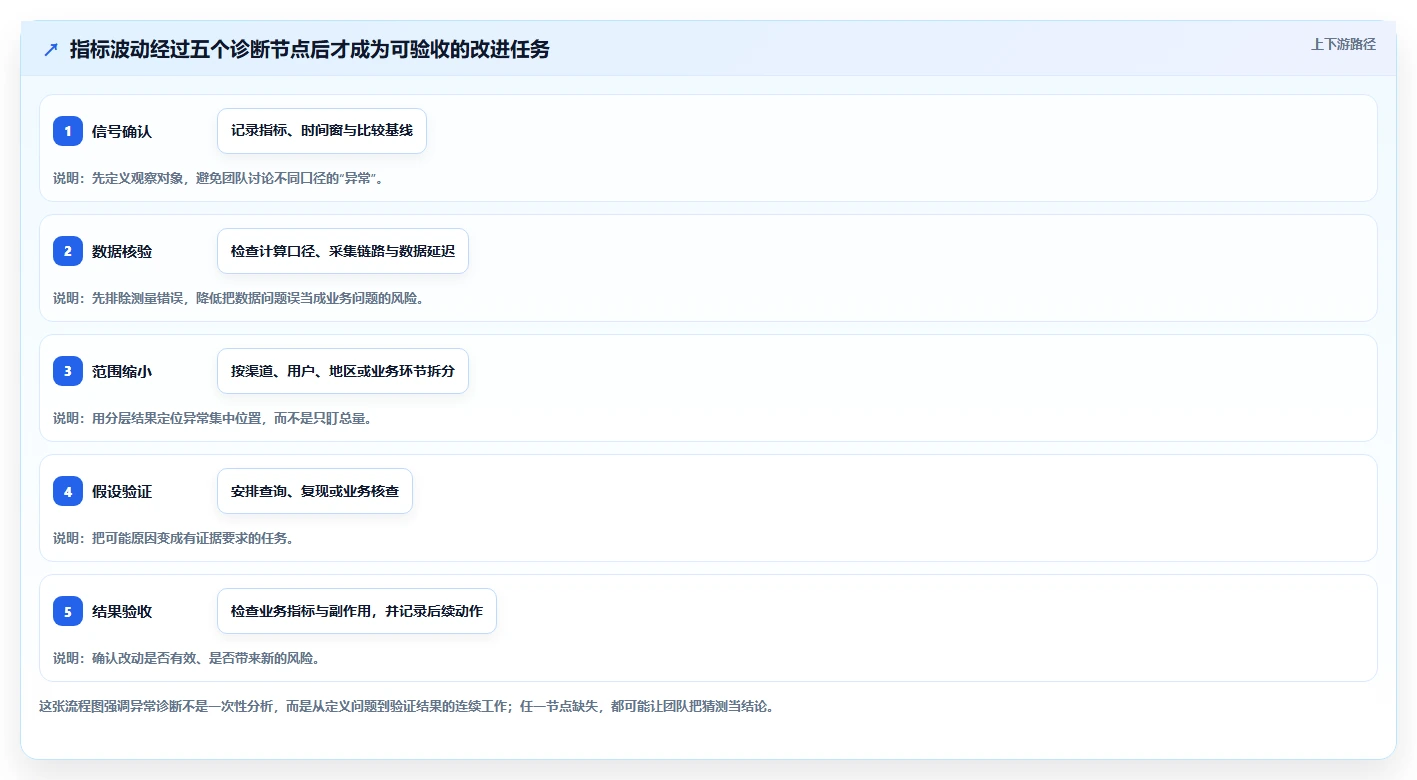Click the arrow icon beside the title
This screenshot has width=1417, height=780.
pos(51,49)
